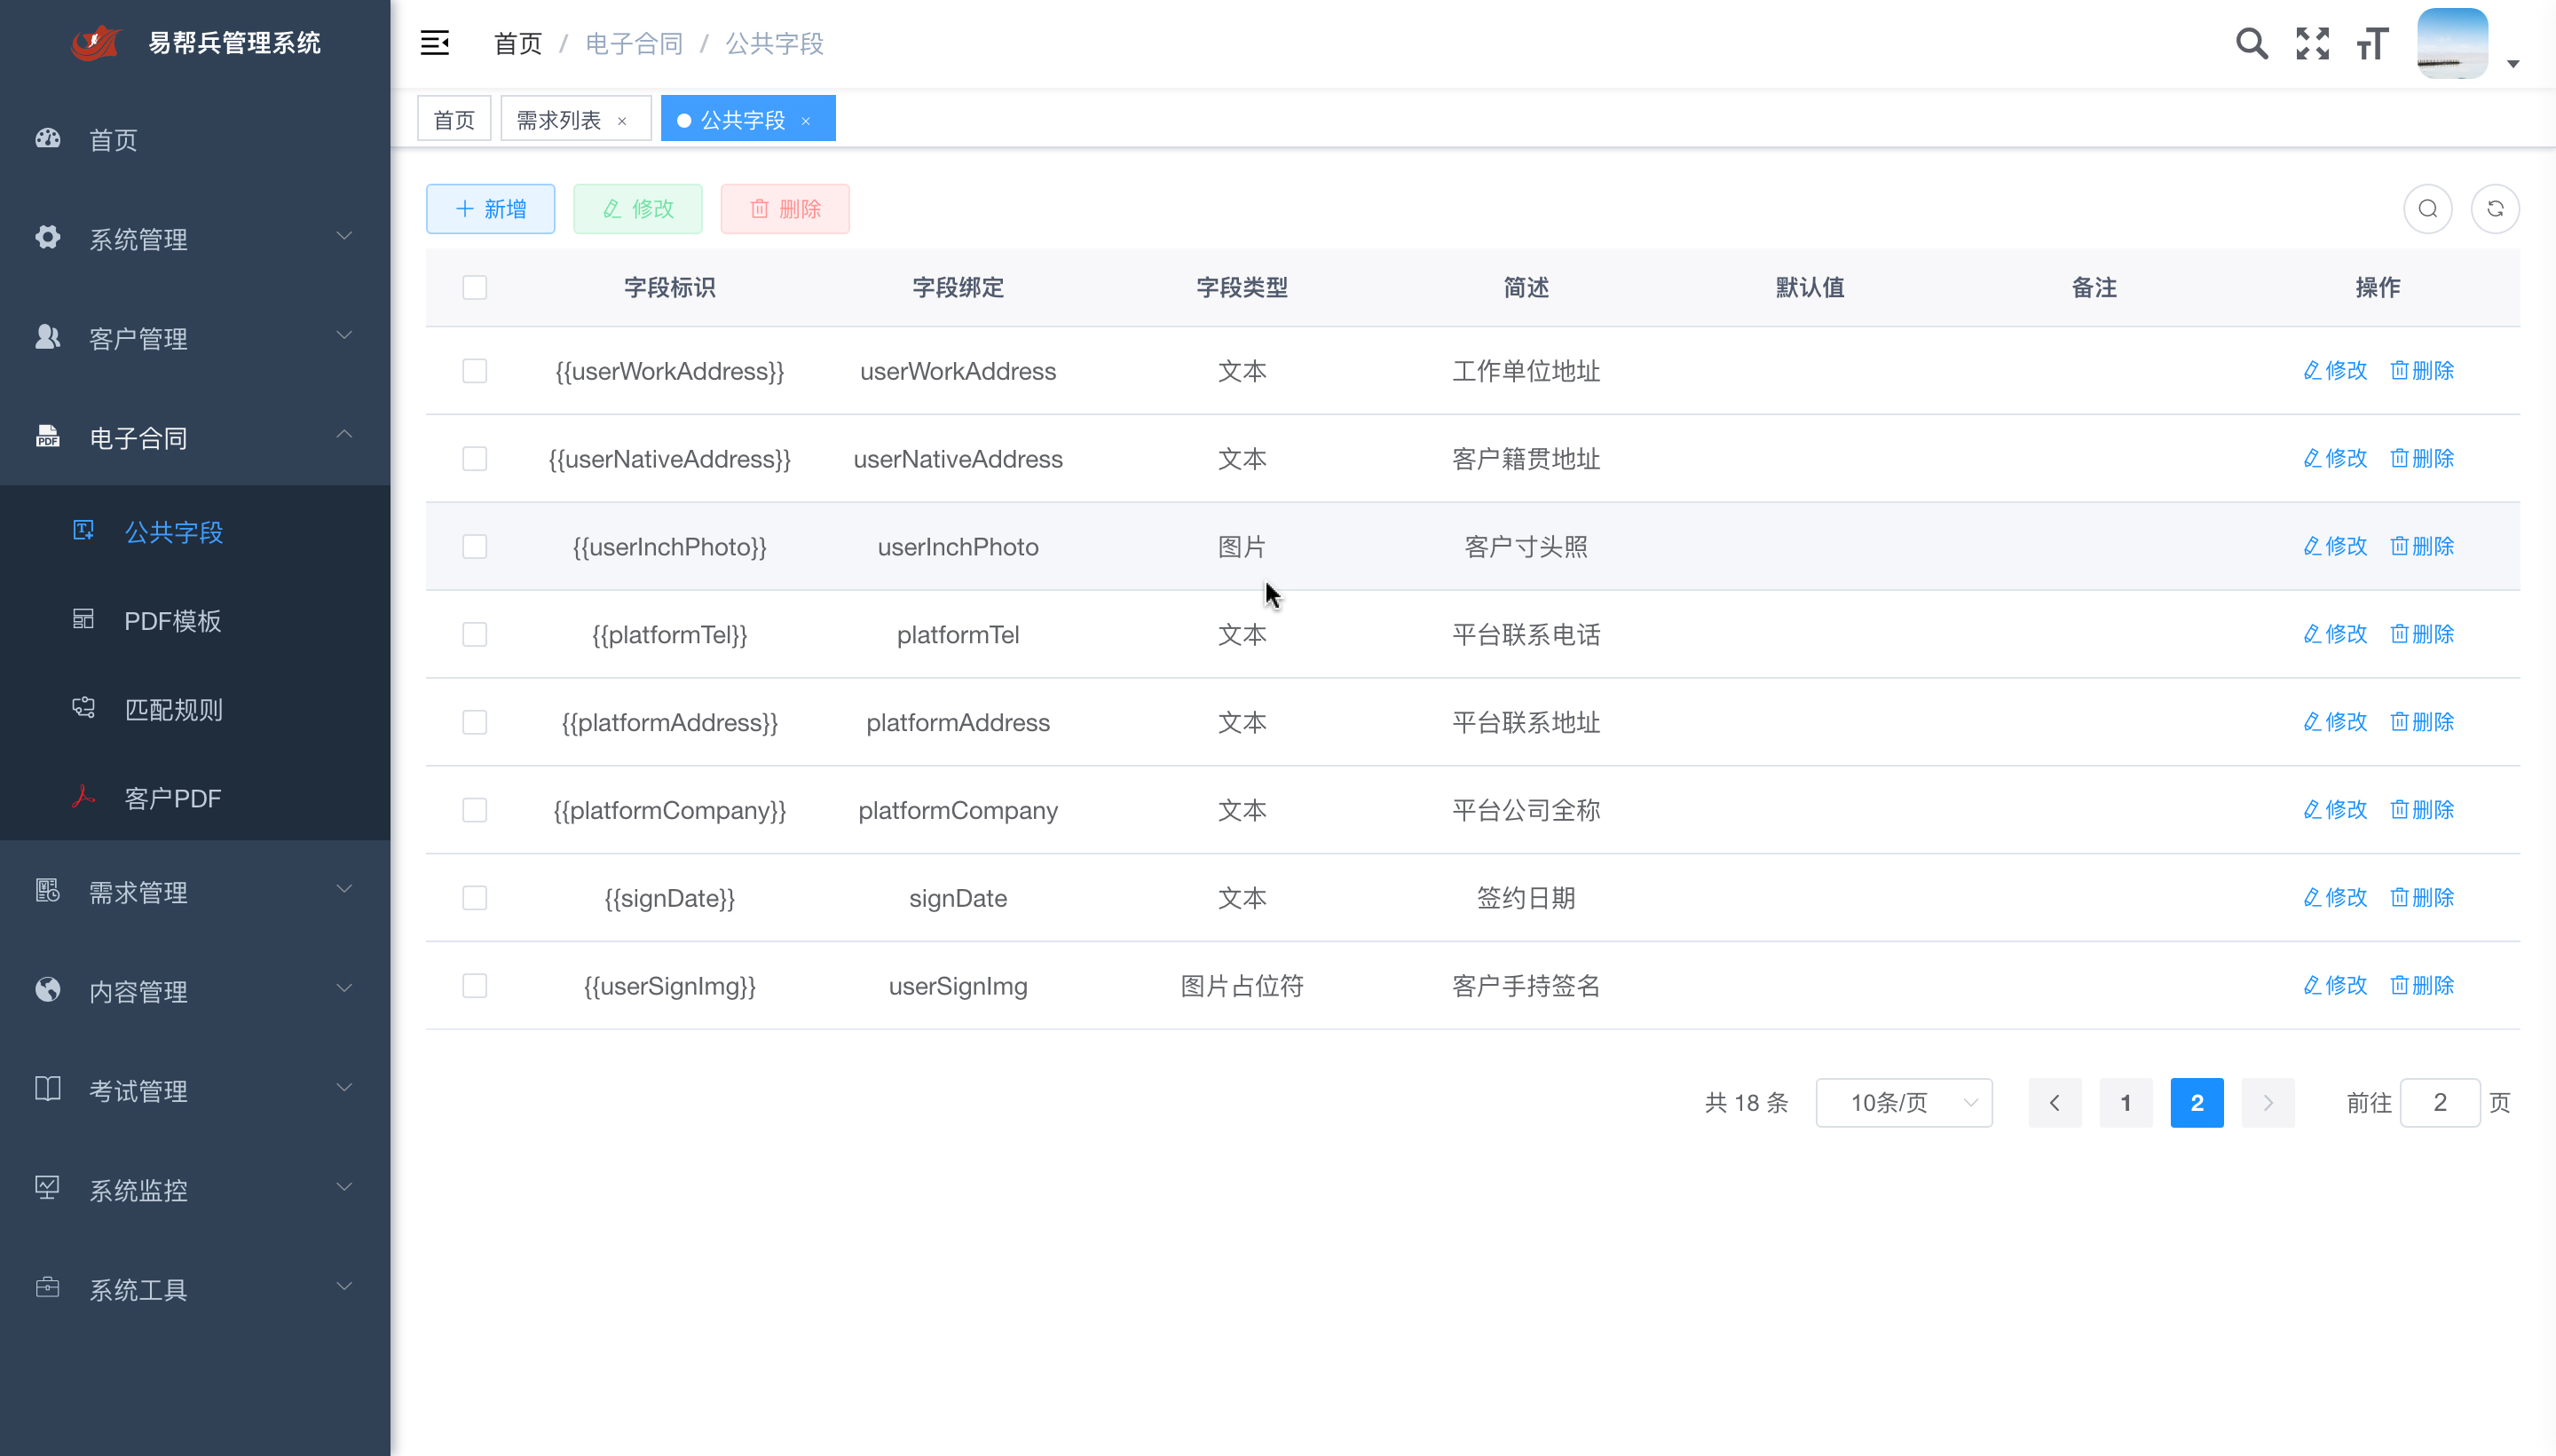The height and width of the screenshot is (1456, 2556).
Task: Check the userSignImg row checkbox
Action: pyautogui.click(x=475, y=986)
